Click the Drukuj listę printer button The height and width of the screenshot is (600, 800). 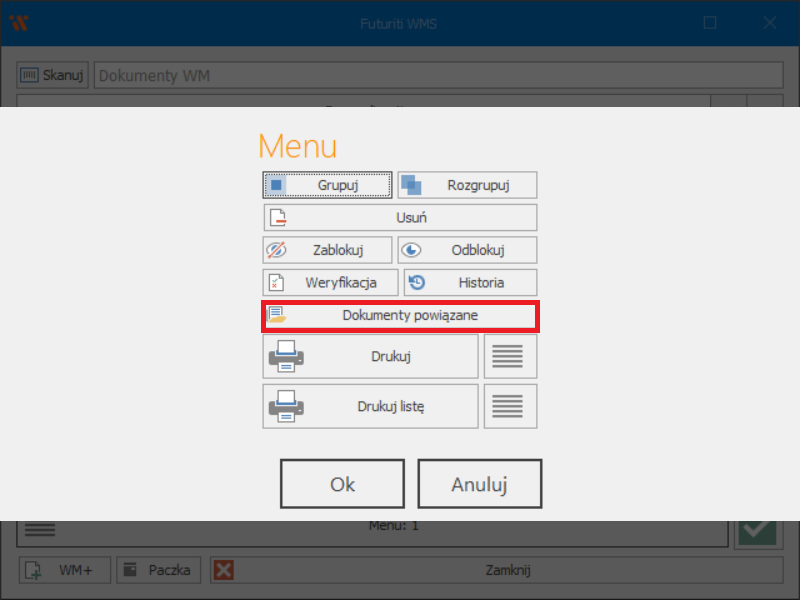371,406
